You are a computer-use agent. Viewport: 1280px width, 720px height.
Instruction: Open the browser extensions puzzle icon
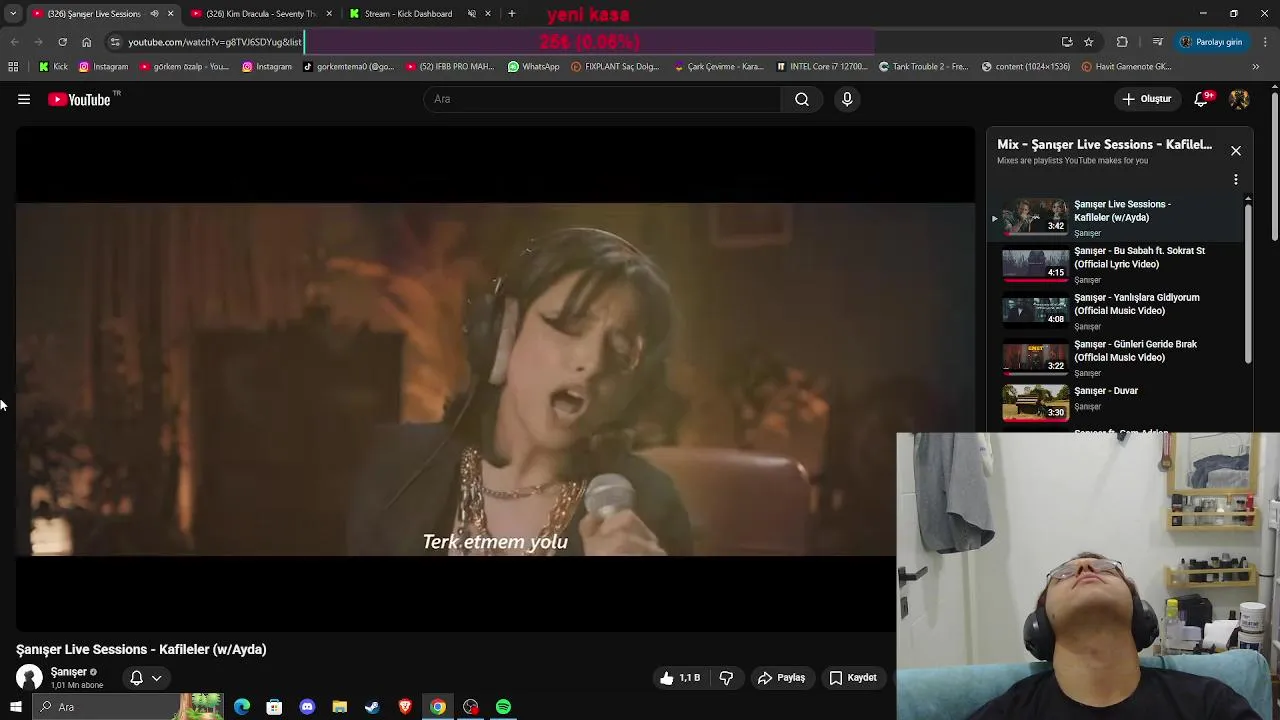[1122, 42]
